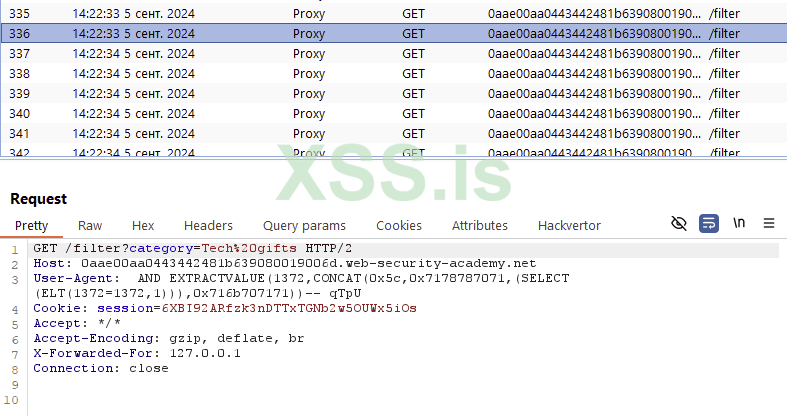The height and width of the screenshot is (416, 787).
Task: Select history row number 338
Action: 394,74
